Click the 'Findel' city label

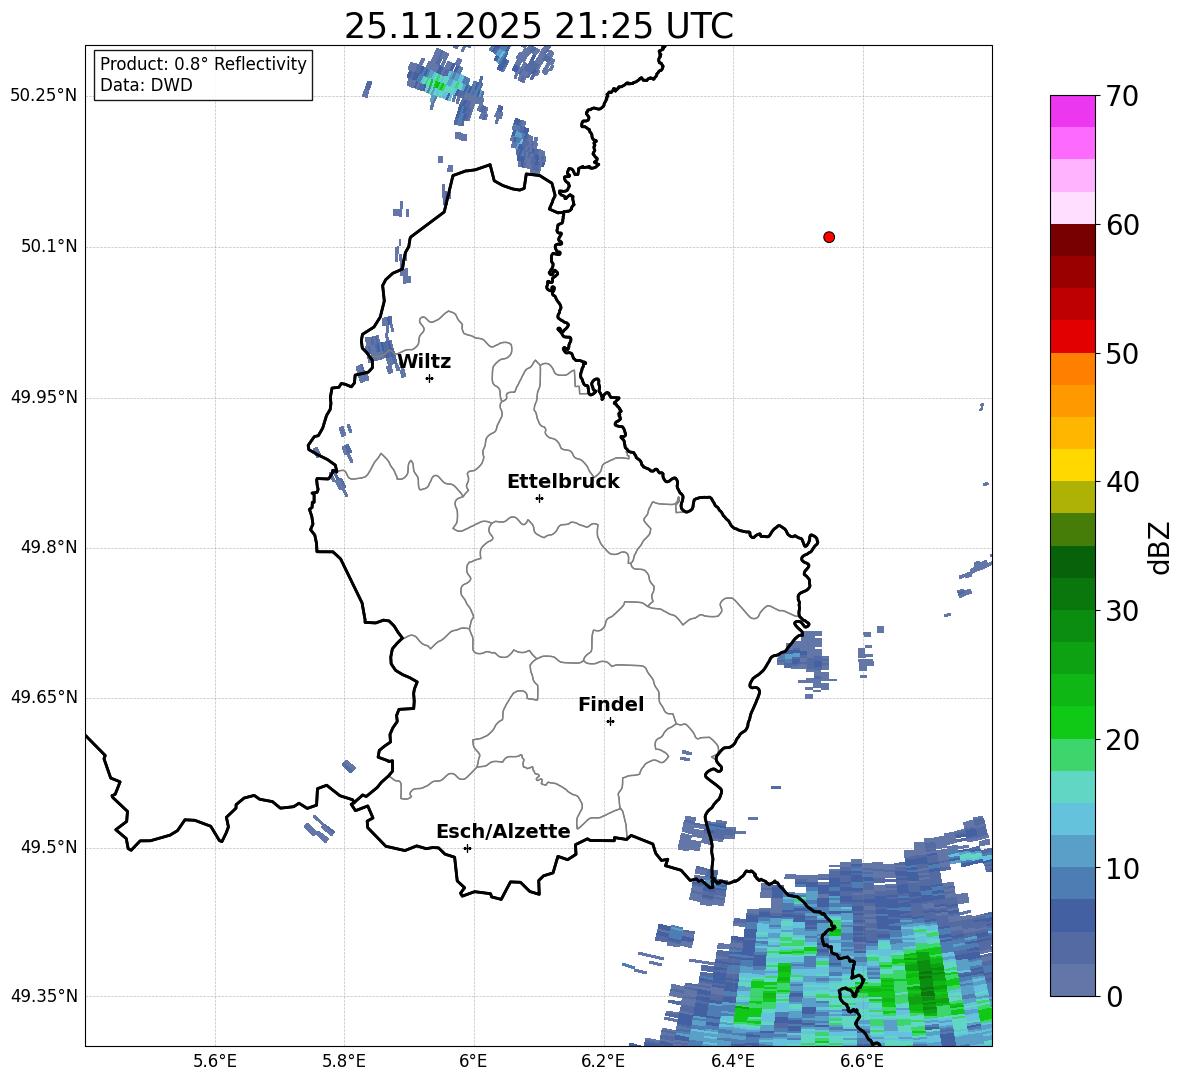pos(611,704)
